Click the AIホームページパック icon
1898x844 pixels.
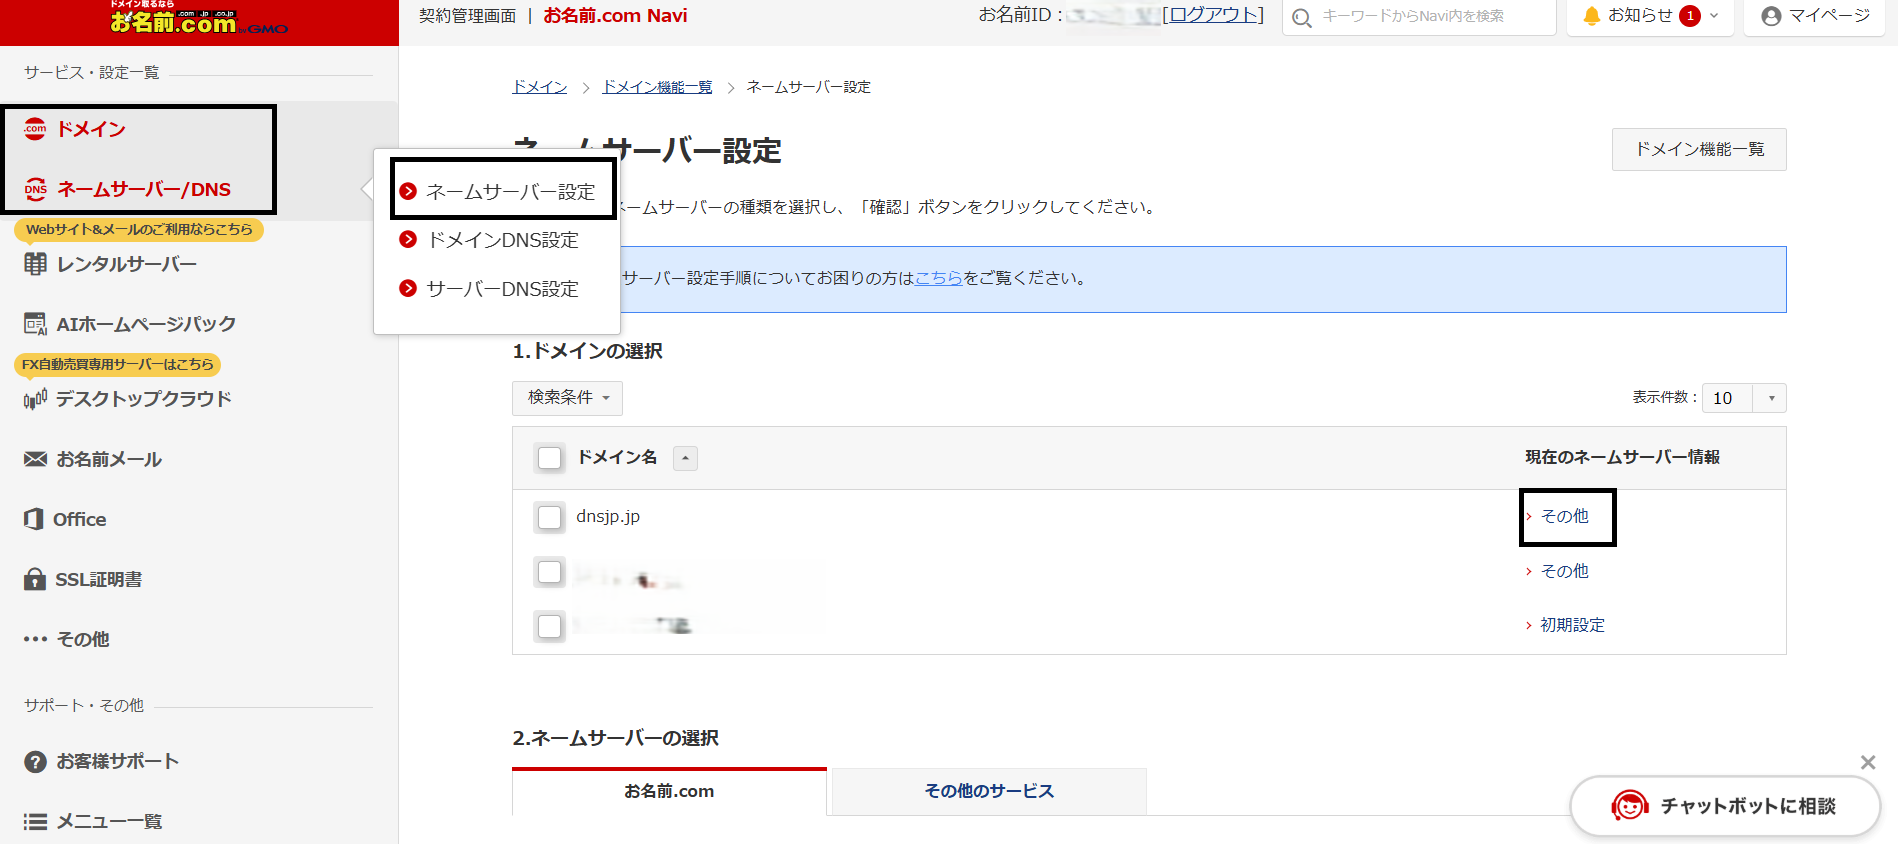(x=35, y=324)
